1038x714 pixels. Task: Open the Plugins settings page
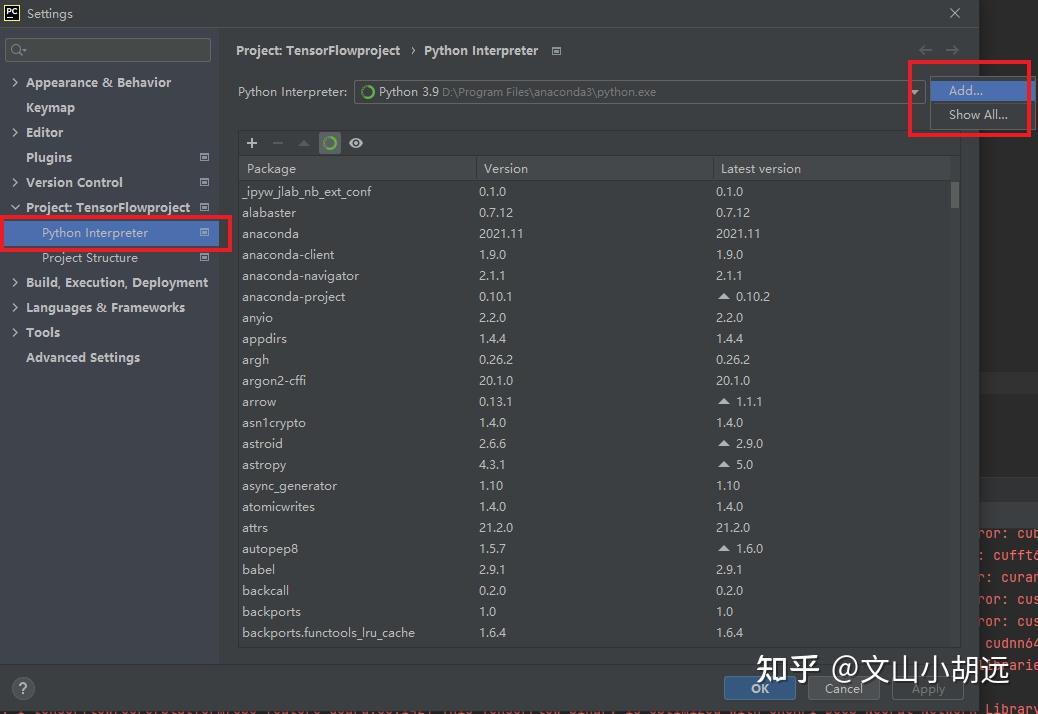49,157
